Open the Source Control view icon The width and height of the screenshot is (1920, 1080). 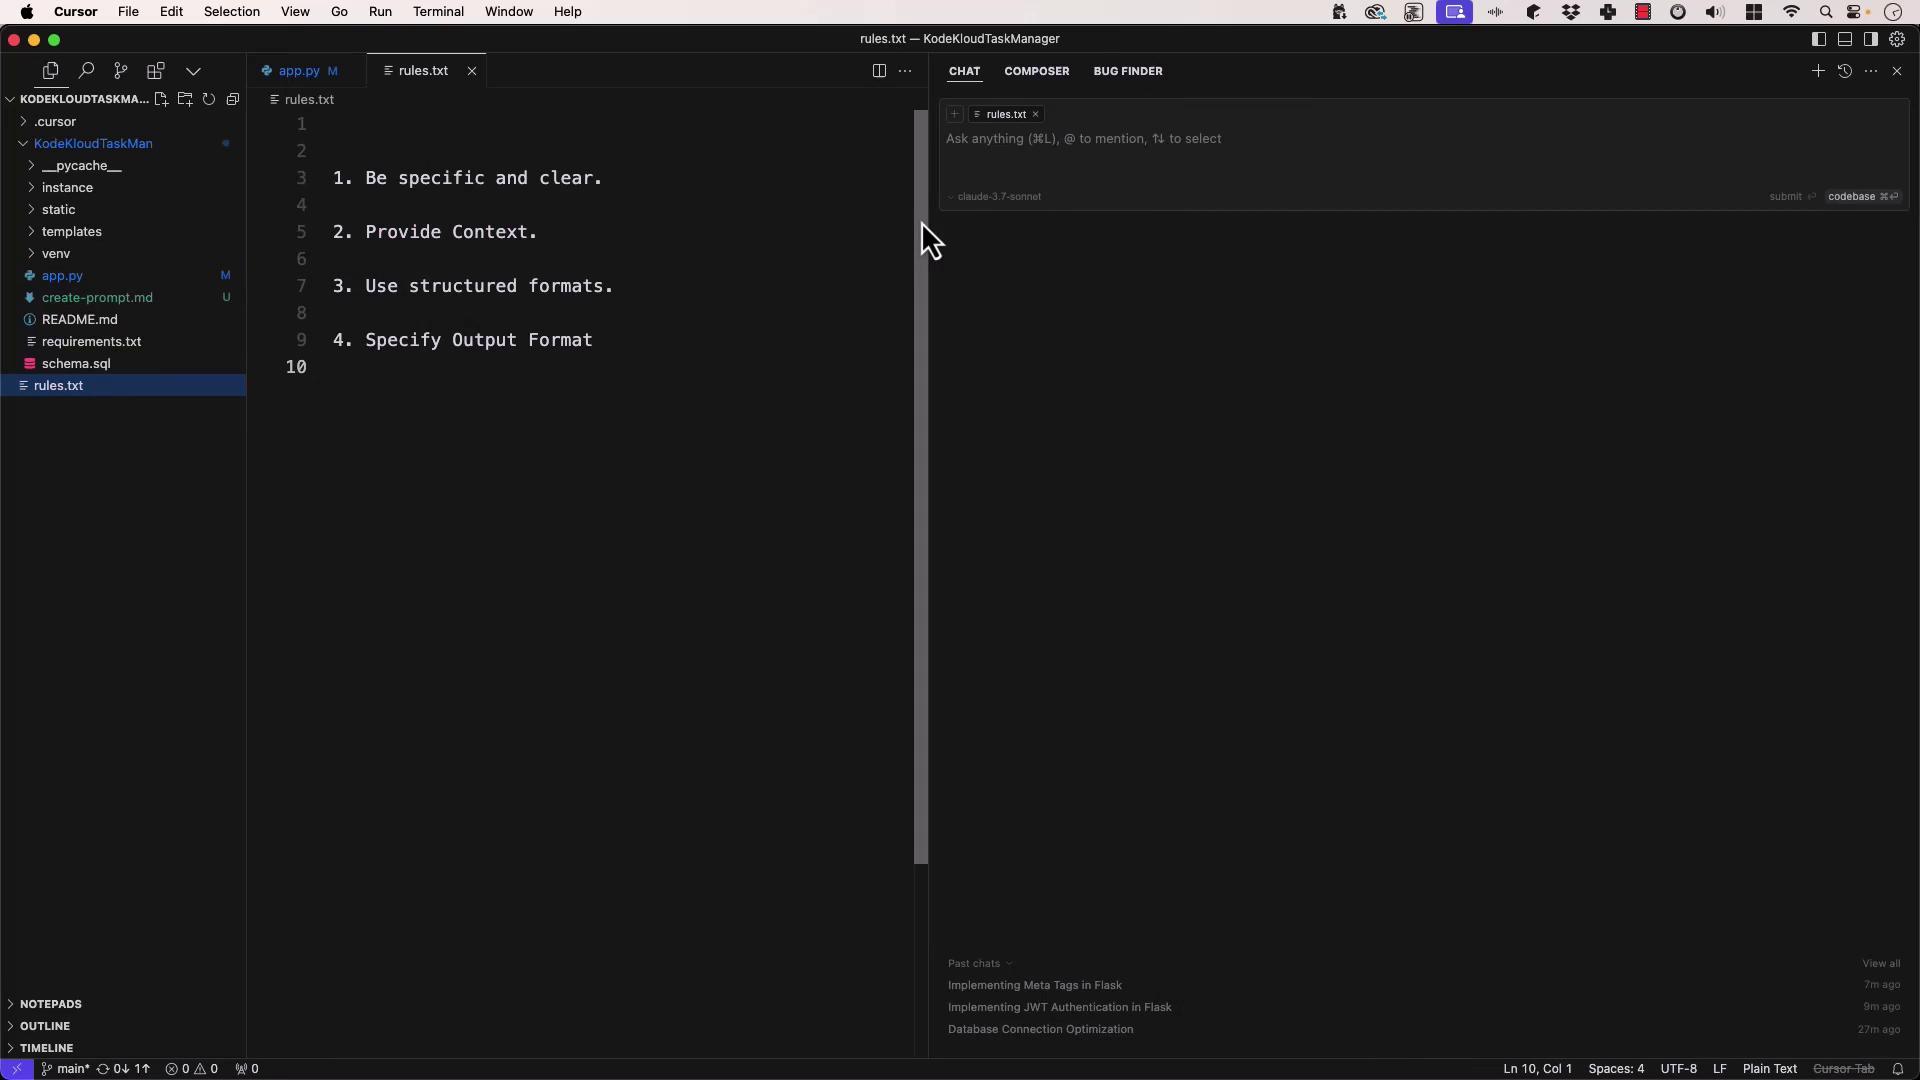(121, 71)
